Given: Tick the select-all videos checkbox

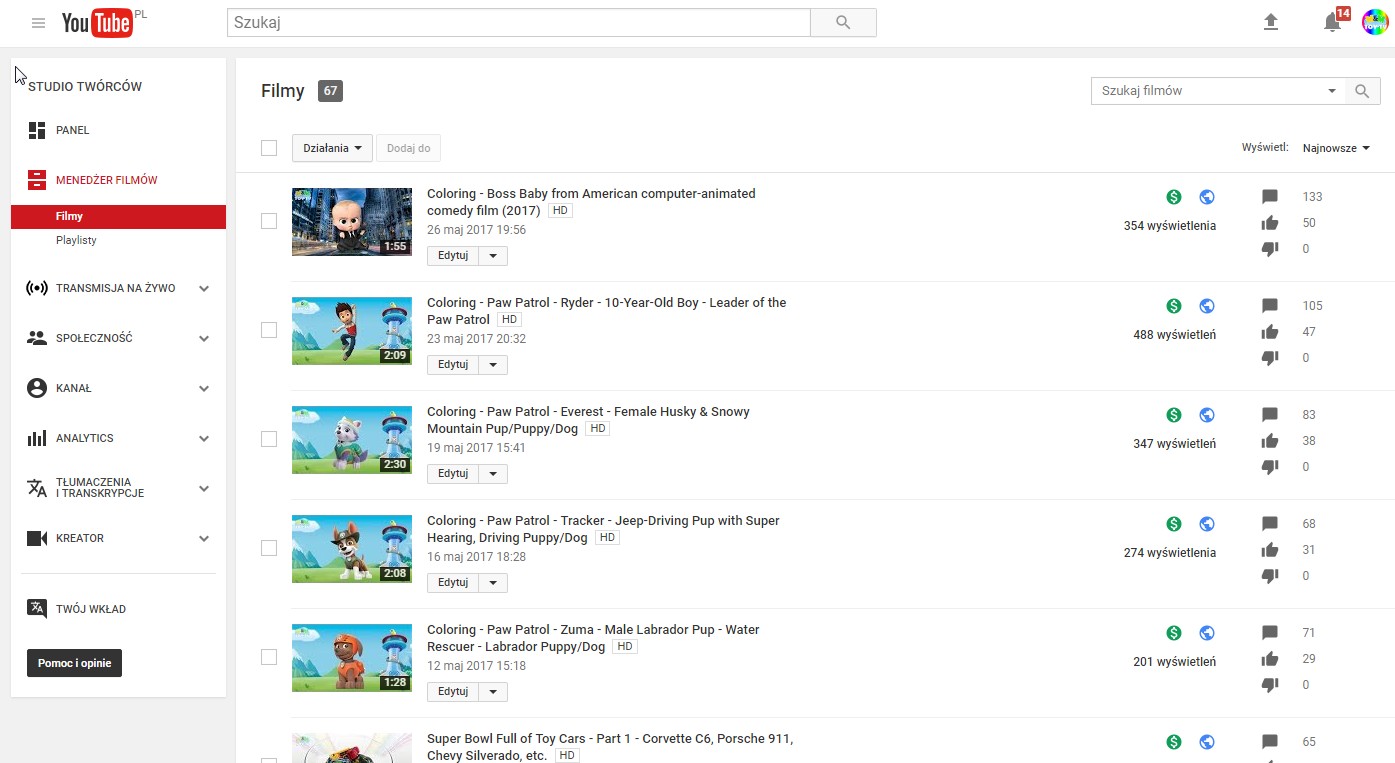Looking at the screenshot, I should click(x=269, y=148).
